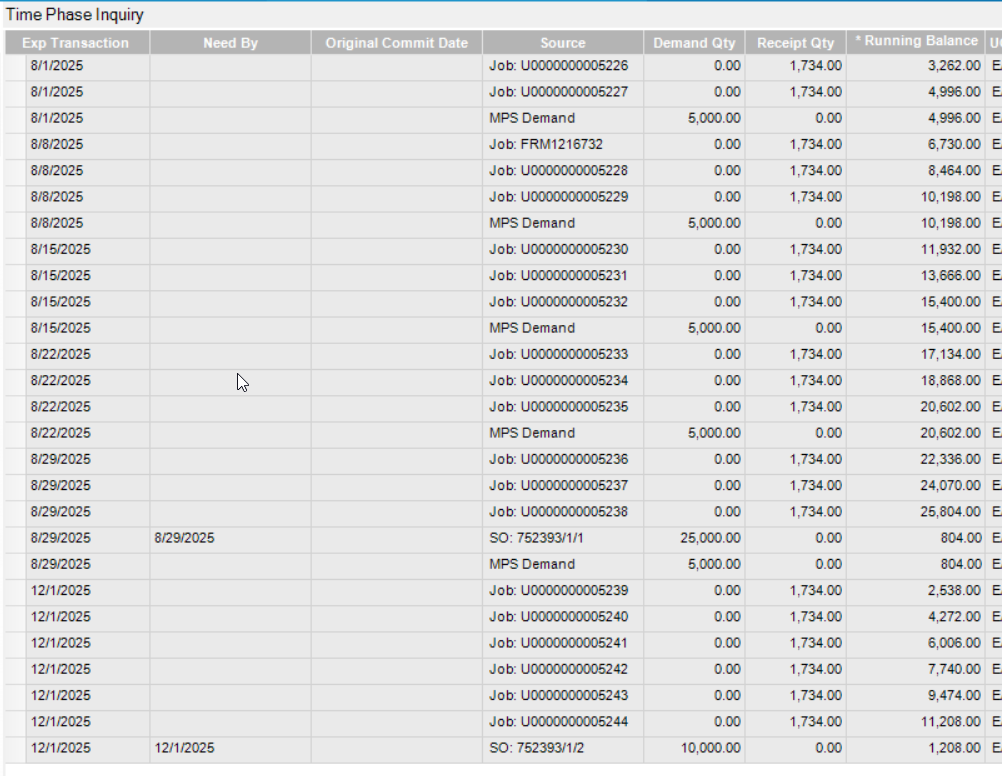Screen dimensions: 1002x776
Task: Select row selector for SO: 752393/1/1
Action: 15,538
